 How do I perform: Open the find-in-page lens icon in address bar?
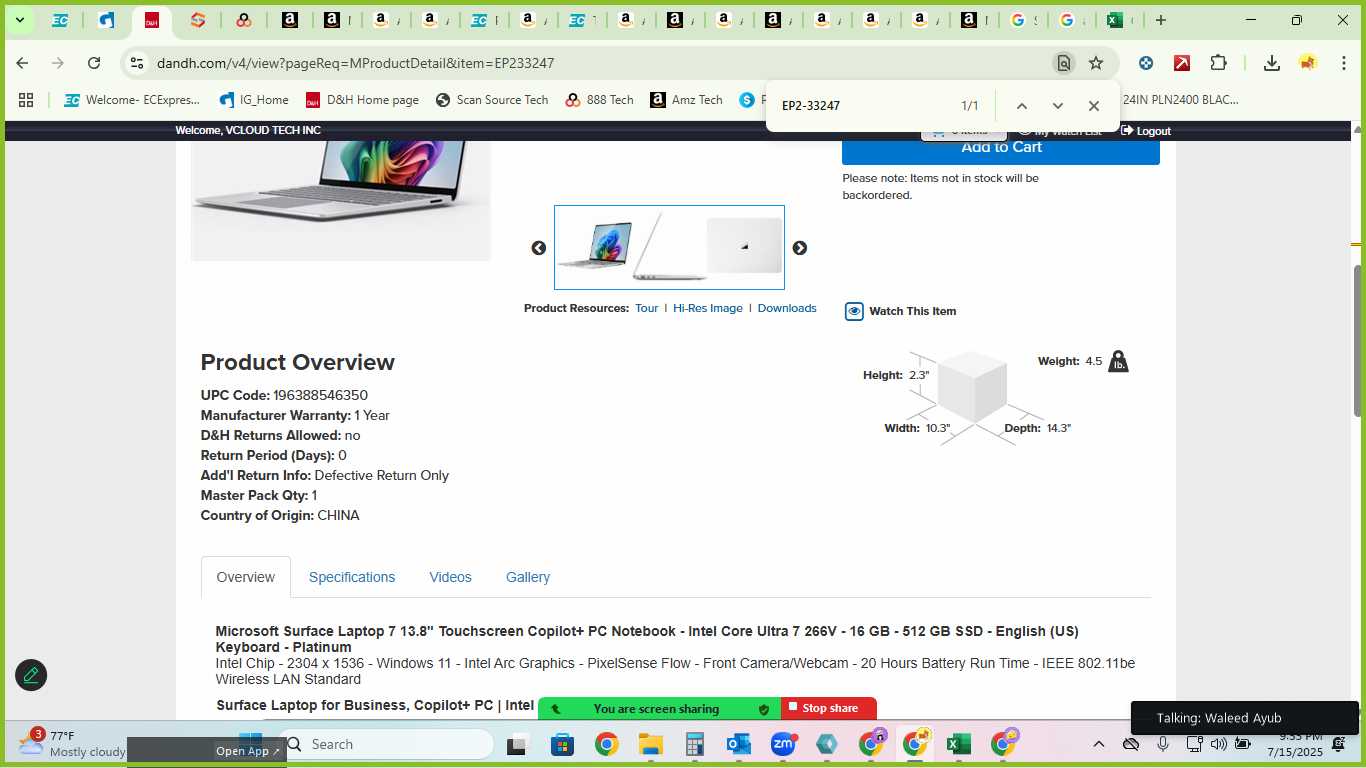click(x=1064, y=63)
